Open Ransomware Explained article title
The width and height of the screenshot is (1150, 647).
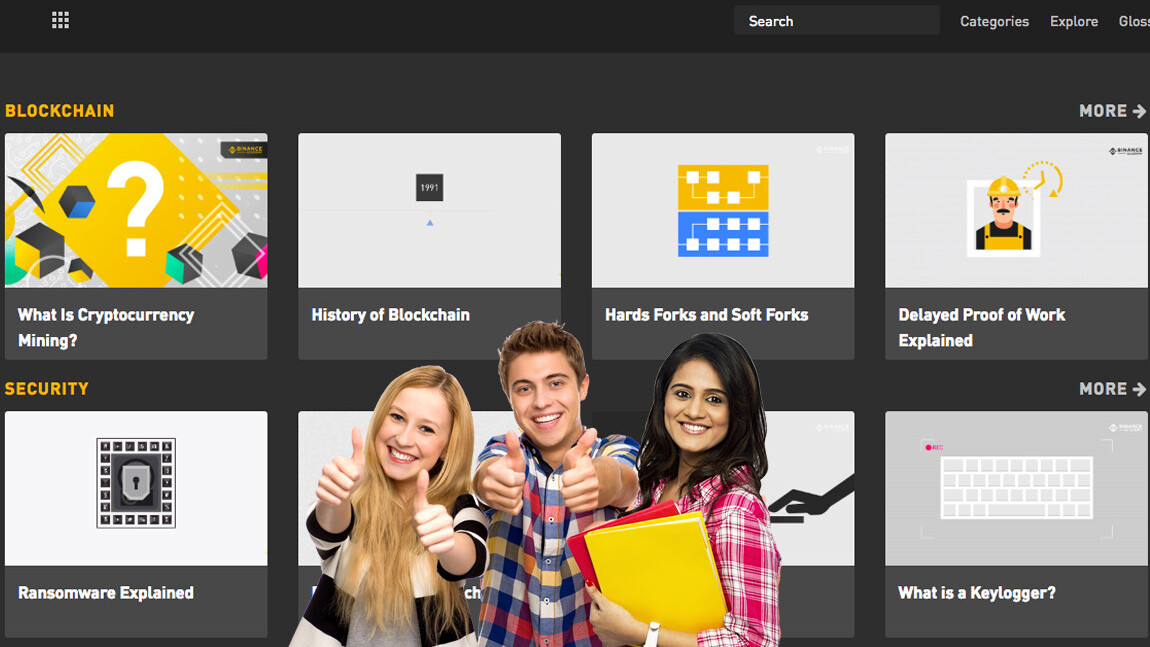point(106,593)
